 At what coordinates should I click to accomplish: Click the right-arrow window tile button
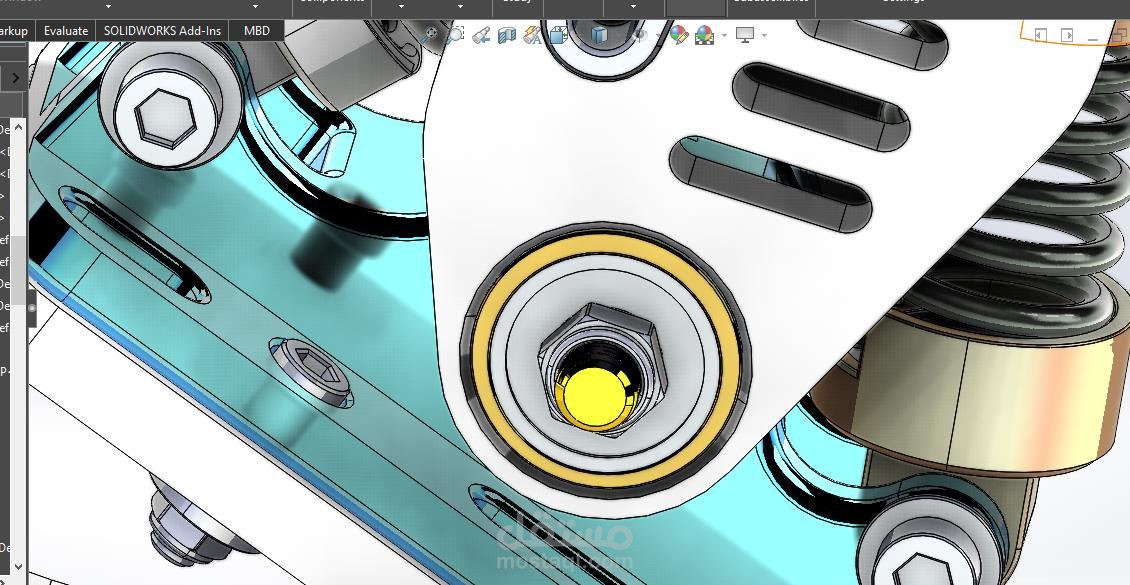click(x=1067, y=35)
